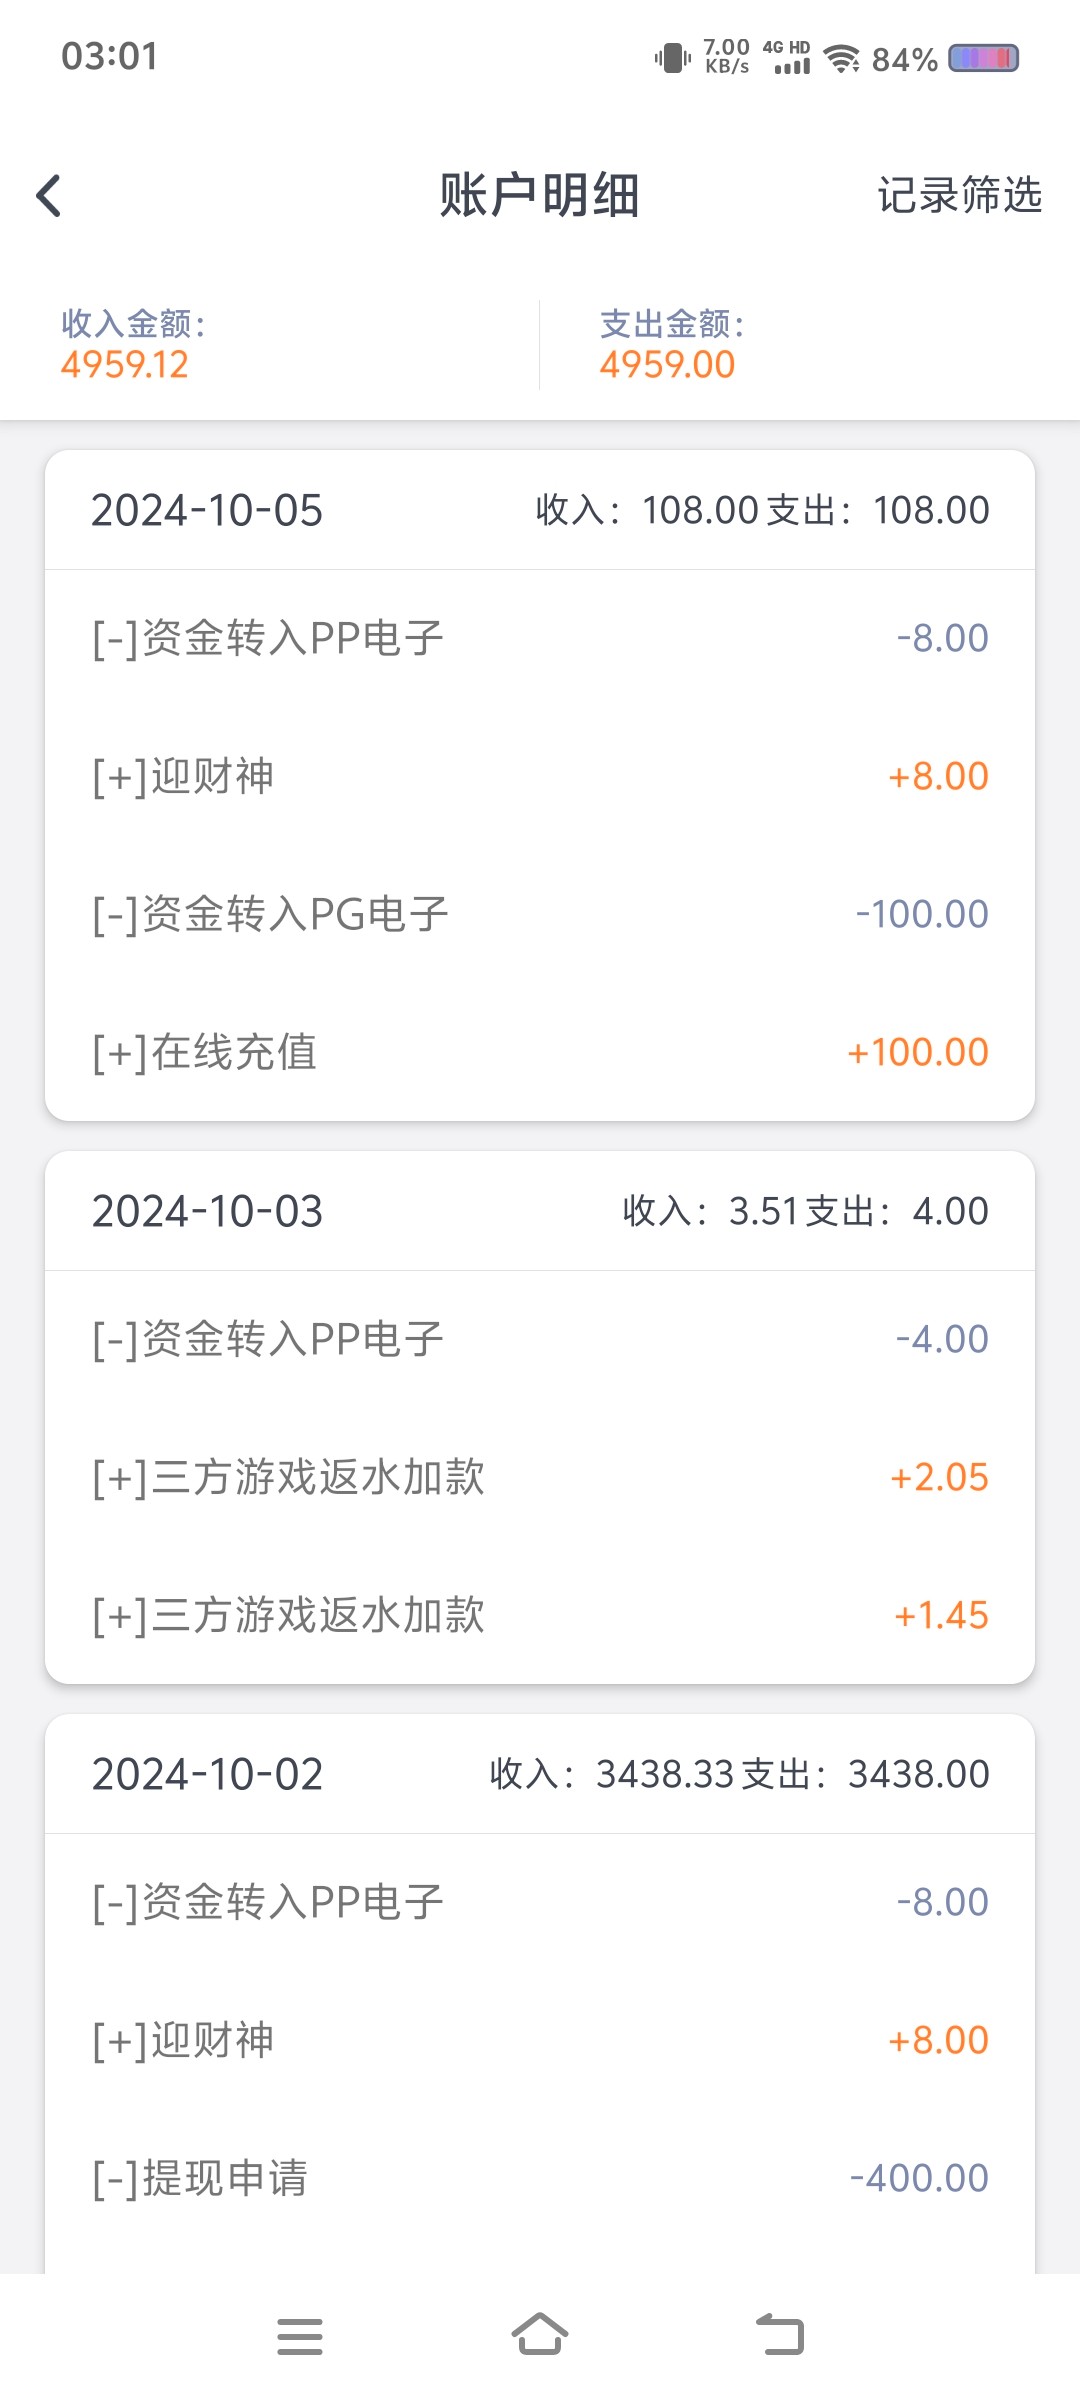Open the +100.00 在线充值 record
This screenshot has width=1080, height=2400.
[540, 1052]
